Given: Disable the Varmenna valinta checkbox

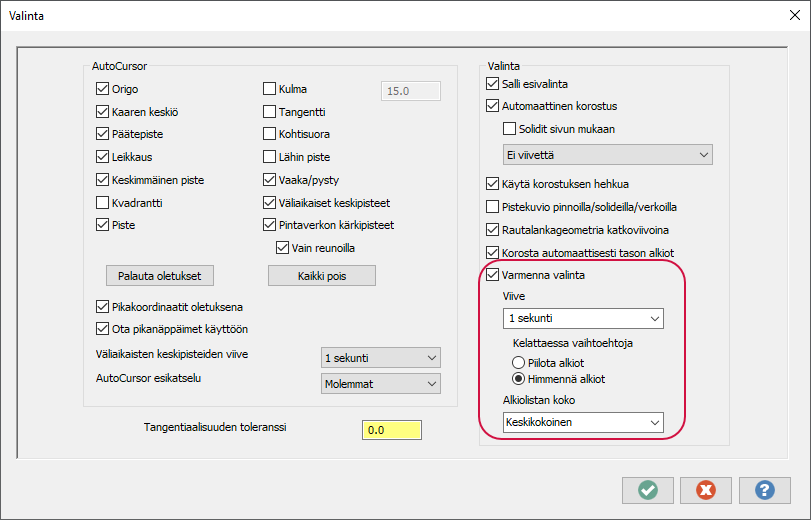Looking at the screenshot, I should click(x=492, y=275).
